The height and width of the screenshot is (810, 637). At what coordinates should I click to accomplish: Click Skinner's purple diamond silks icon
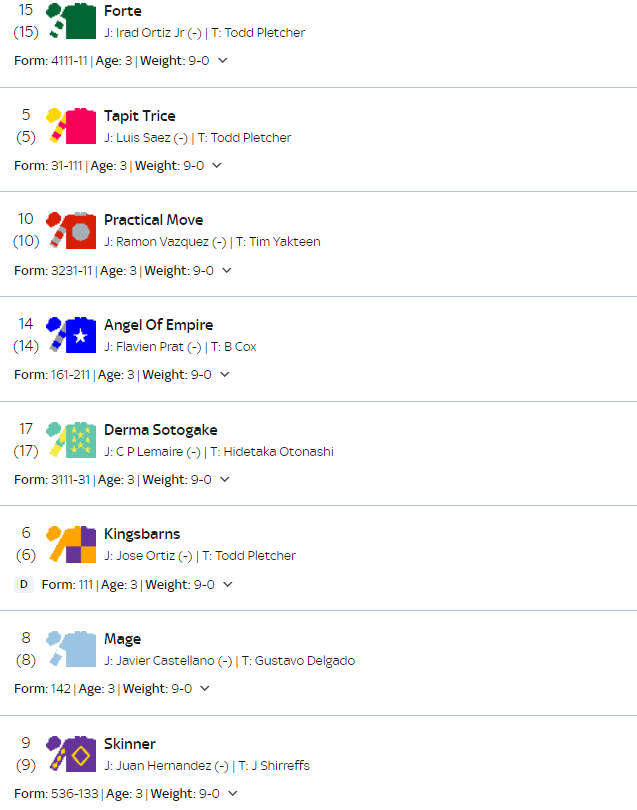71,754
